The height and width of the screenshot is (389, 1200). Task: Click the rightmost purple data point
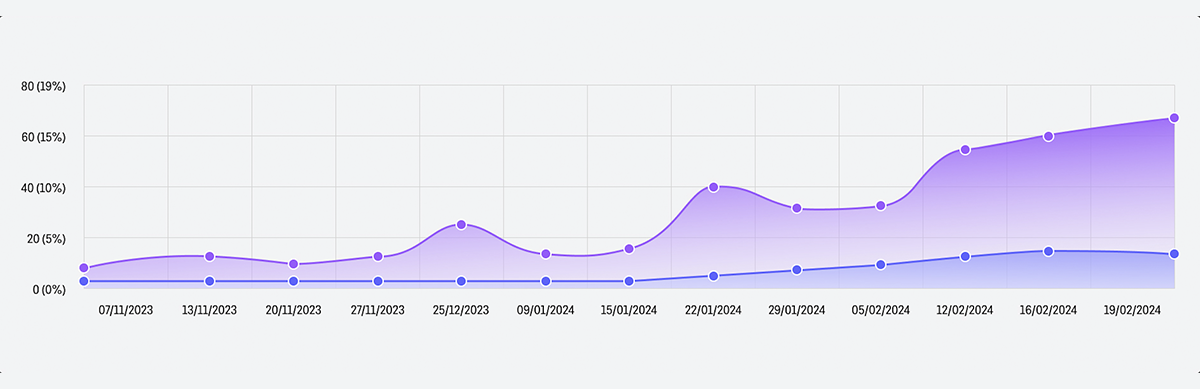(1174, 118)
